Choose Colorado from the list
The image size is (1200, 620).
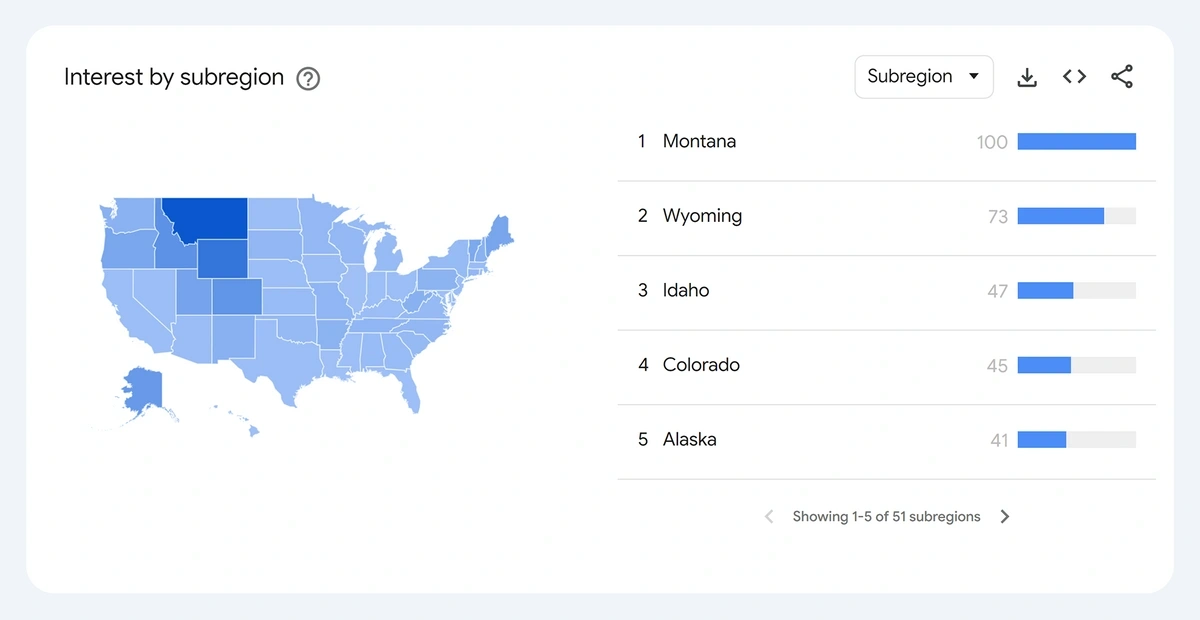click(x=886, y=366)
